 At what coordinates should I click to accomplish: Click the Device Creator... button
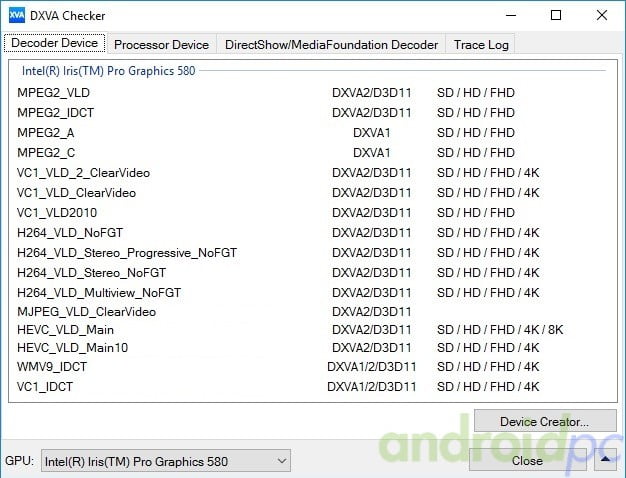545,421
